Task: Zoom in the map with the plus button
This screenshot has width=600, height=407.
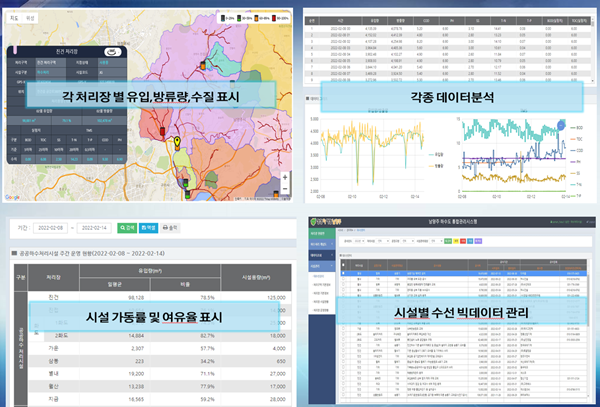Action: click(285, 177)
